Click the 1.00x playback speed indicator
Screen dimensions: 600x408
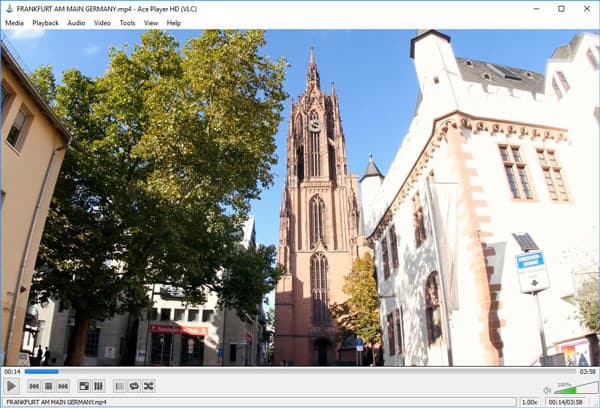pyautogui.click(x=528, y=402)
